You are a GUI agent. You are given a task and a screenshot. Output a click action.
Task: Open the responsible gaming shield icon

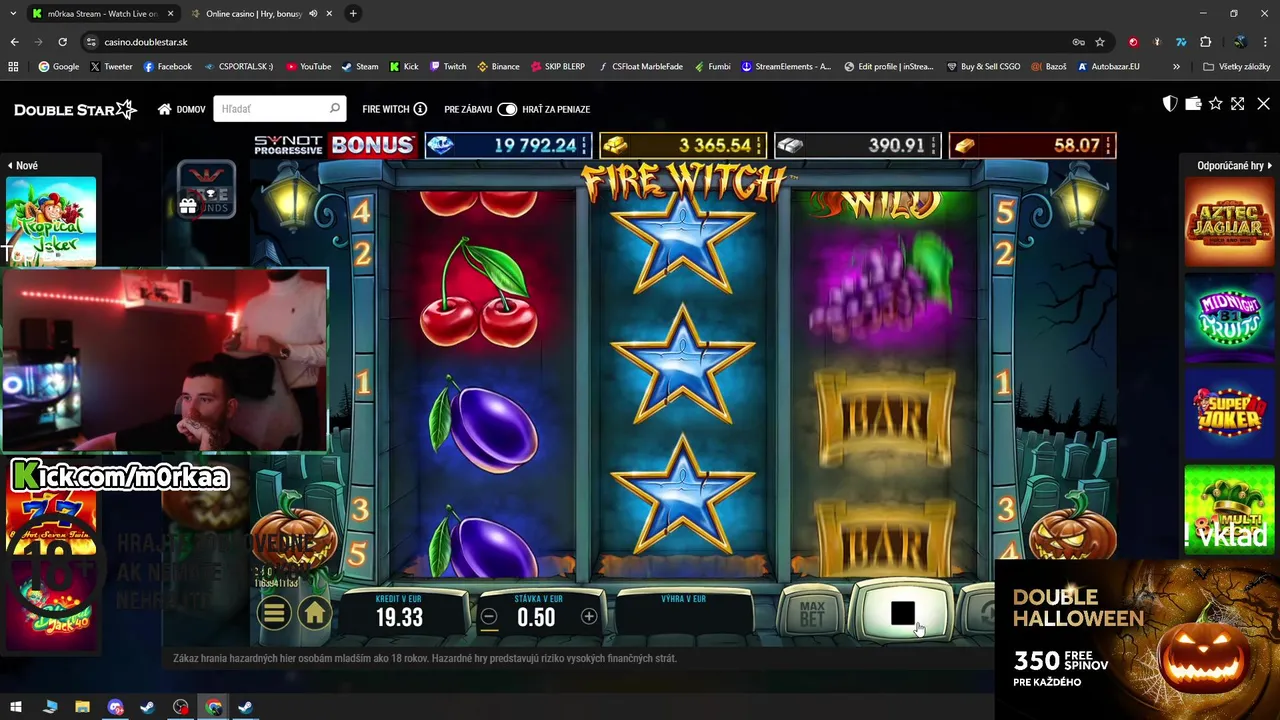point(1170,104)
